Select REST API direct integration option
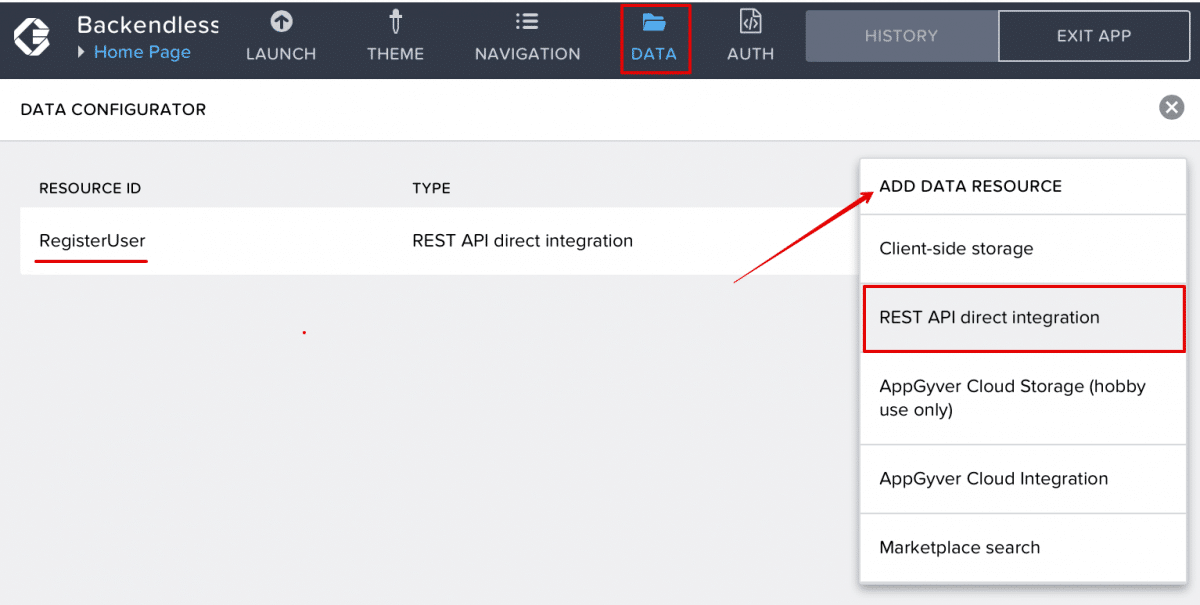1200x605 pixels. [989, 317]
